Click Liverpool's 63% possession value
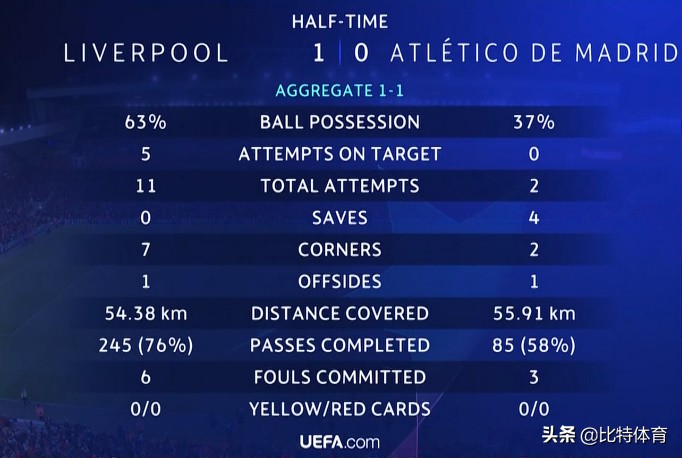 point(147,122)
